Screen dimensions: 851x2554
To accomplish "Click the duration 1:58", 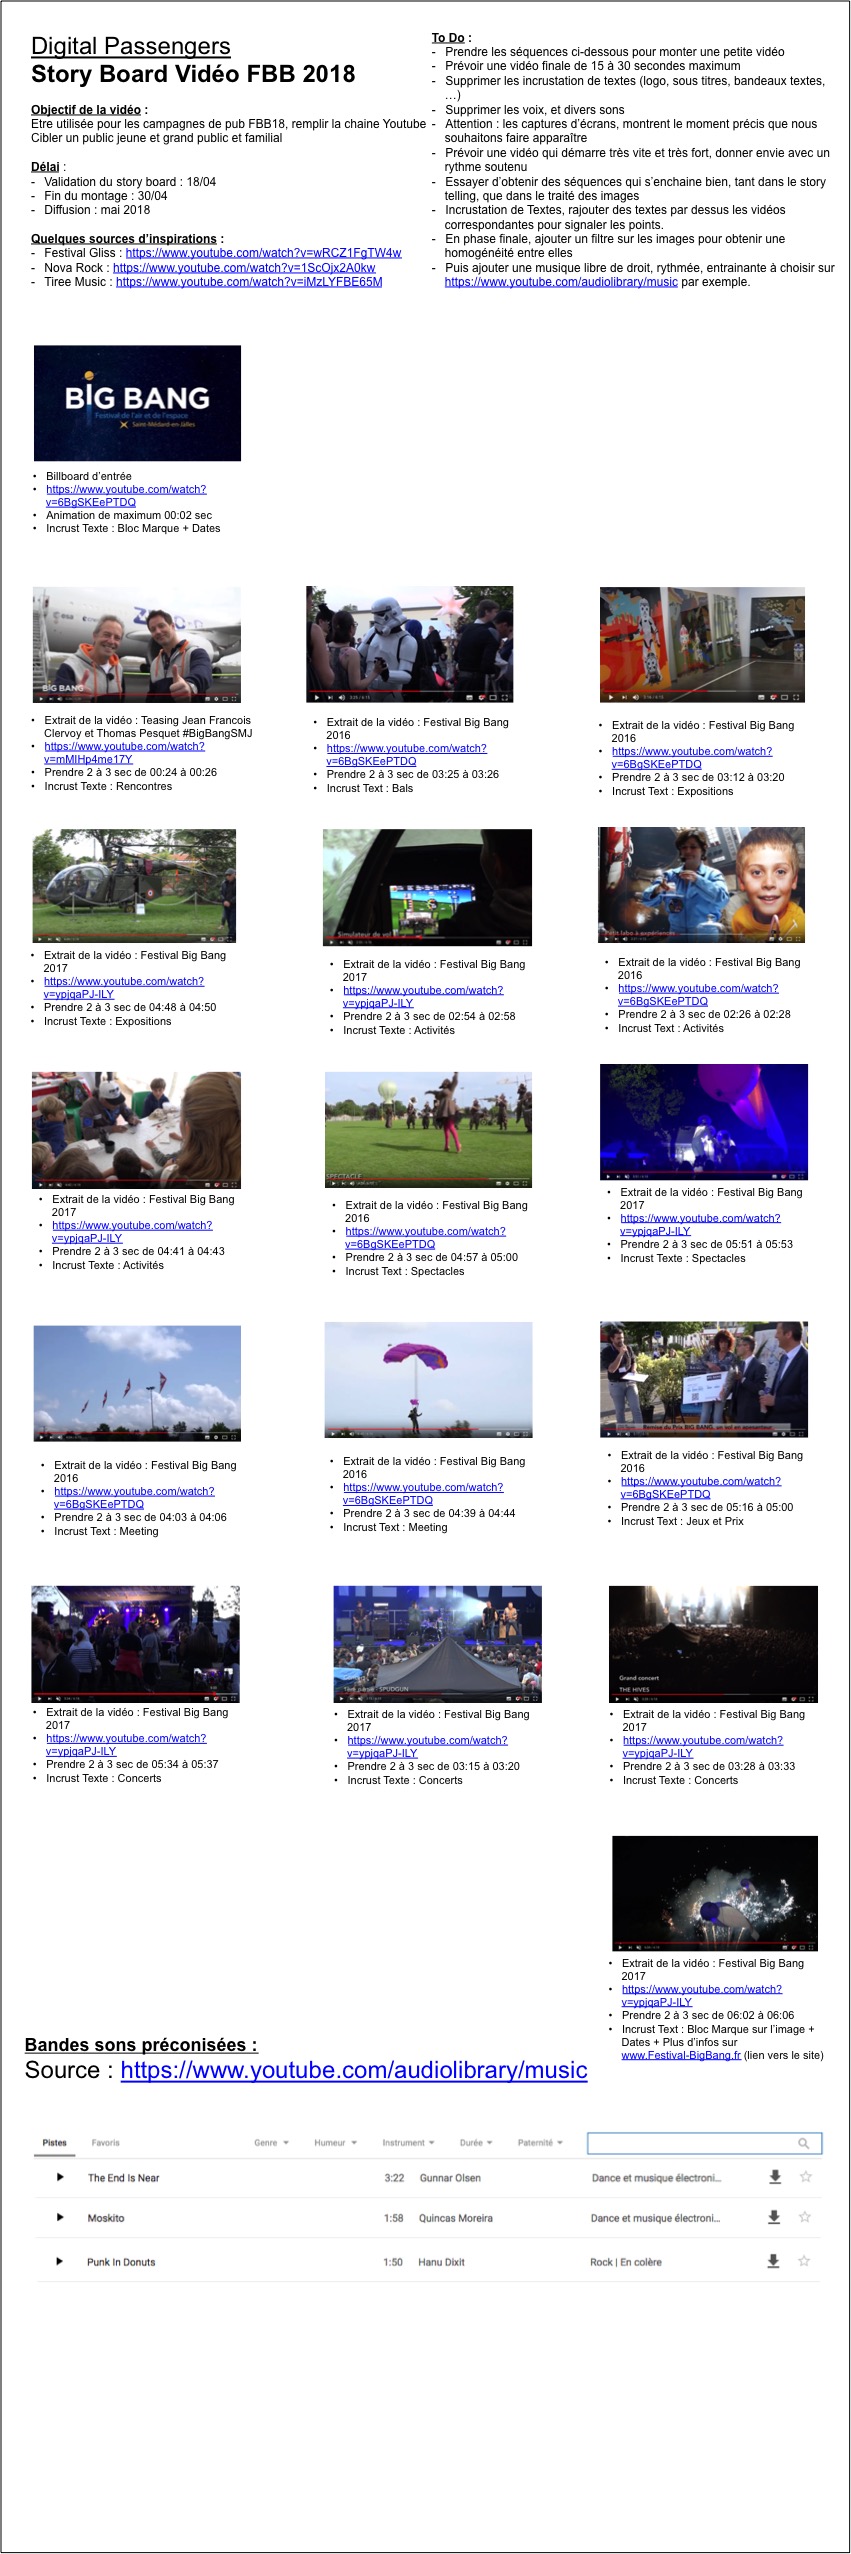I will (x=394, y=2218).
